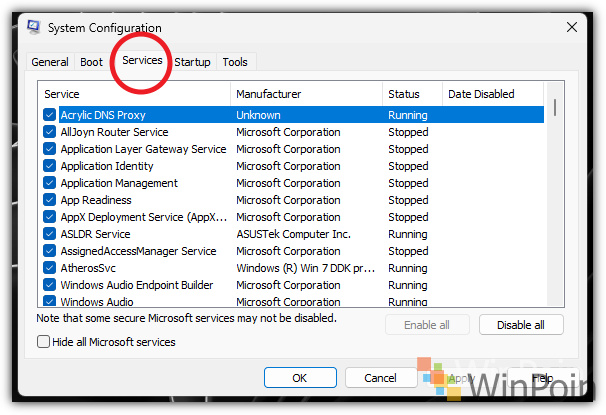Confirm with the OK button

click(x=300, y=378)
